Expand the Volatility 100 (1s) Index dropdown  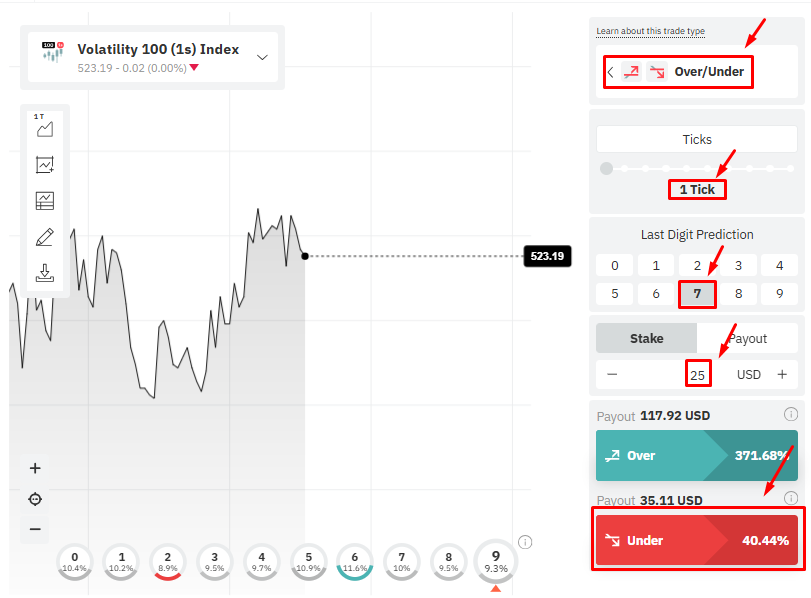(262, 57)
